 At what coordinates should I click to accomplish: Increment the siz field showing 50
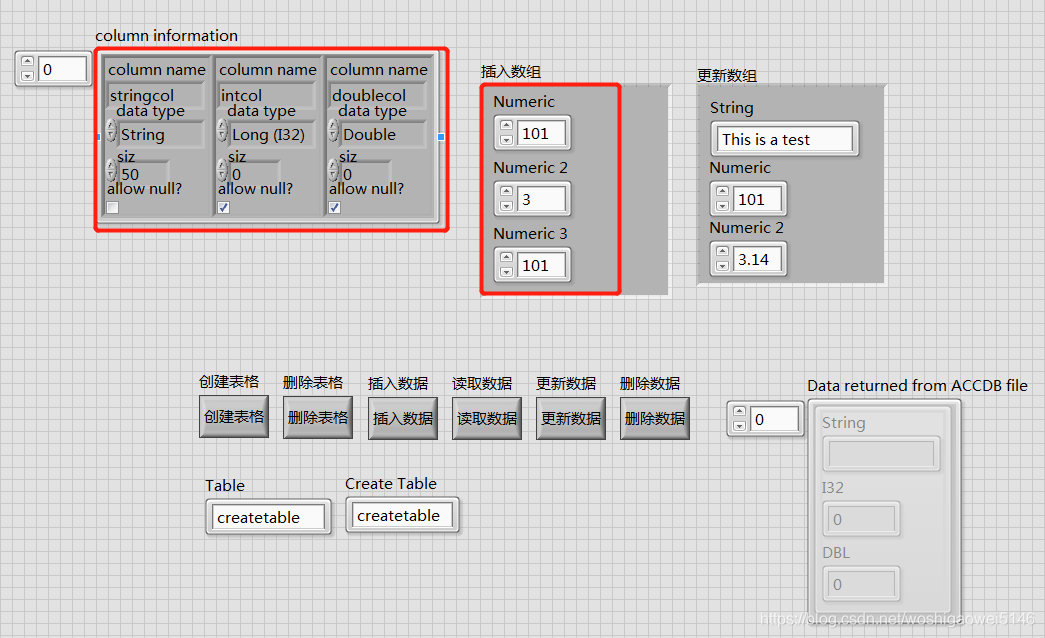(x=110, y=164)
